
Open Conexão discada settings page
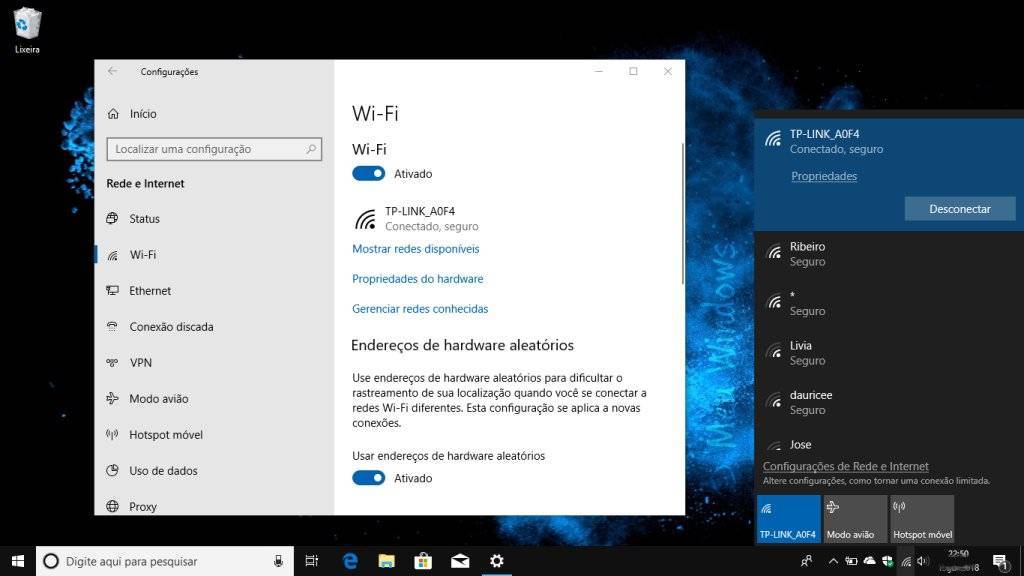(x=214, y=327)
